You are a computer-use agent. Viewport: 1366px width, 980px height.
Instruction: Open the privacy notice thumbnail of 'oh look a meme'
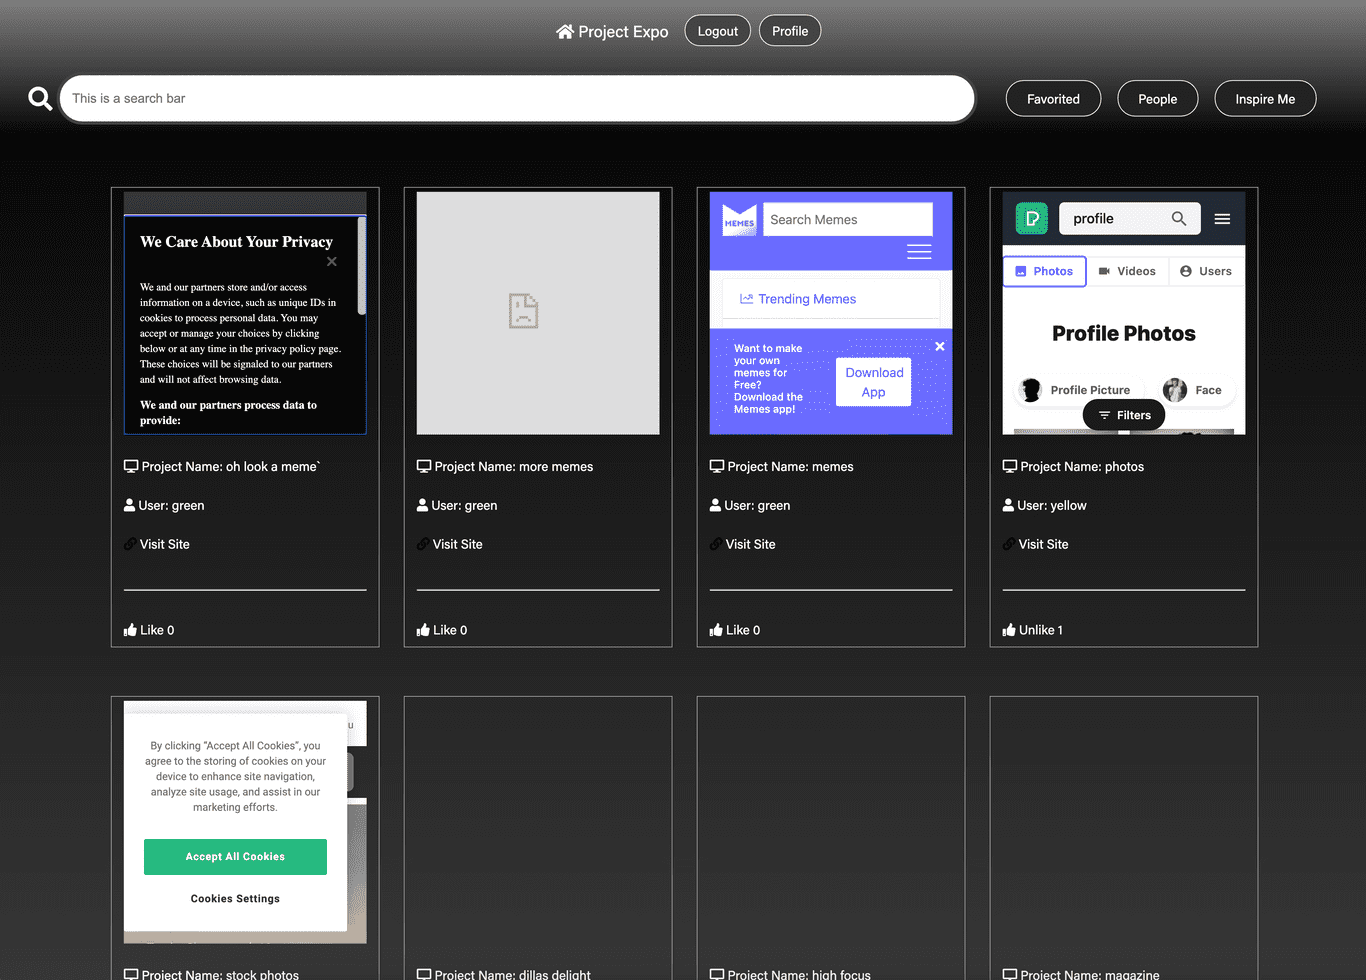245,313
